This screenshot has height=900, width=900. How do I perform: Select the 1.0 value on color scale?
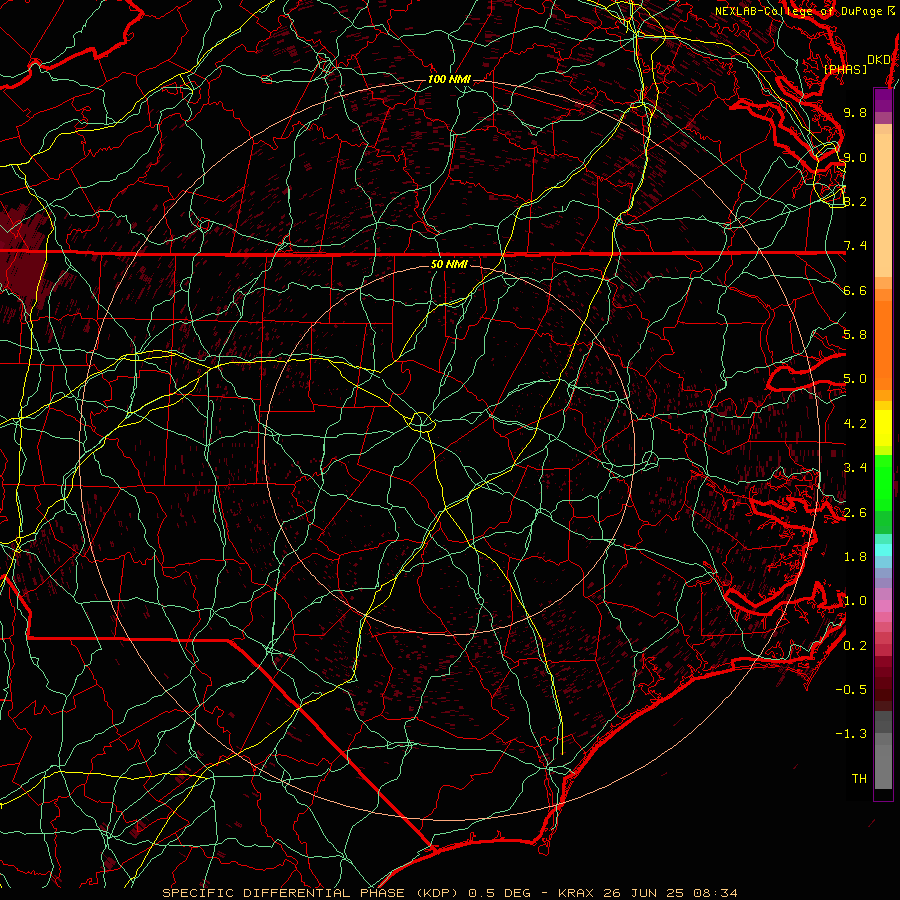[855, 601]
